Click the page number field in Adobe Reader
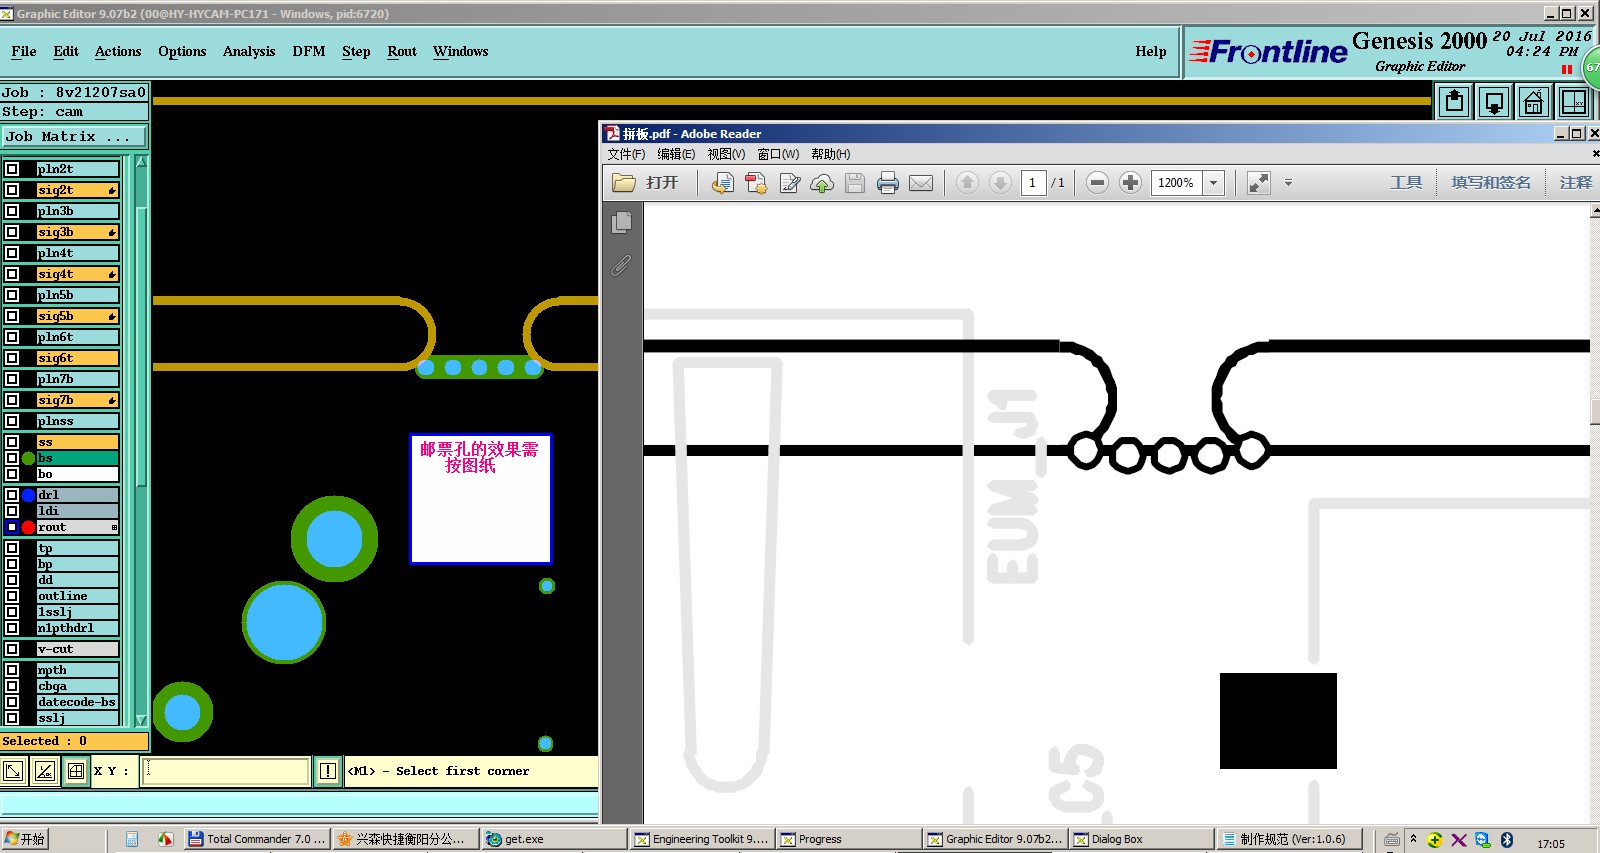Screen dimensions: 1600x853 tap(1033, 183)
